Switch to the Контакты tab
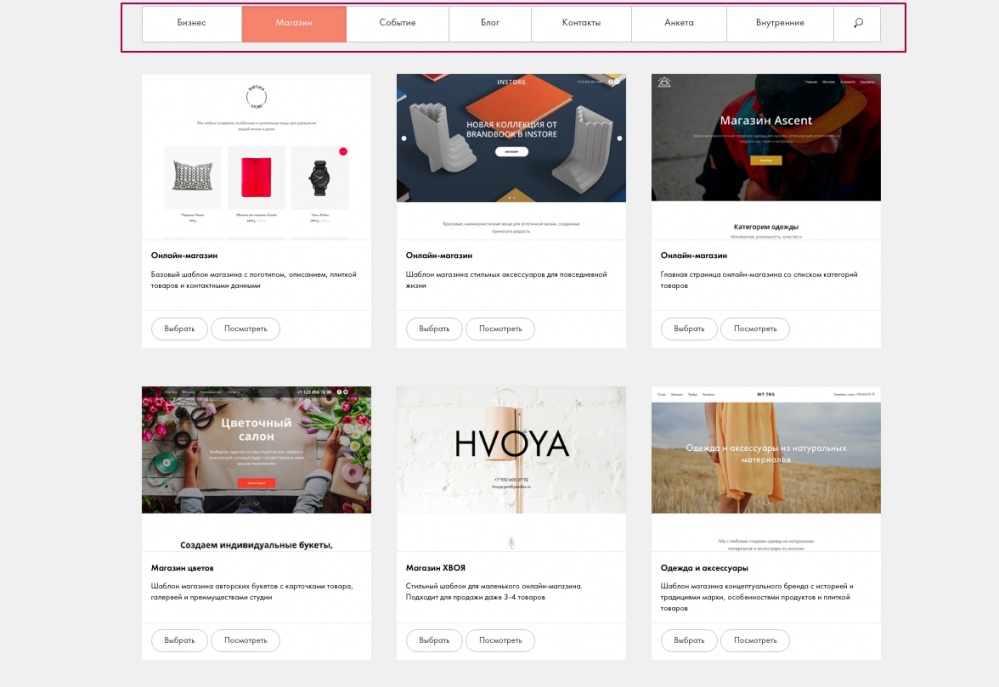This screenshot has width=999, height=687. tap(581, 23)
